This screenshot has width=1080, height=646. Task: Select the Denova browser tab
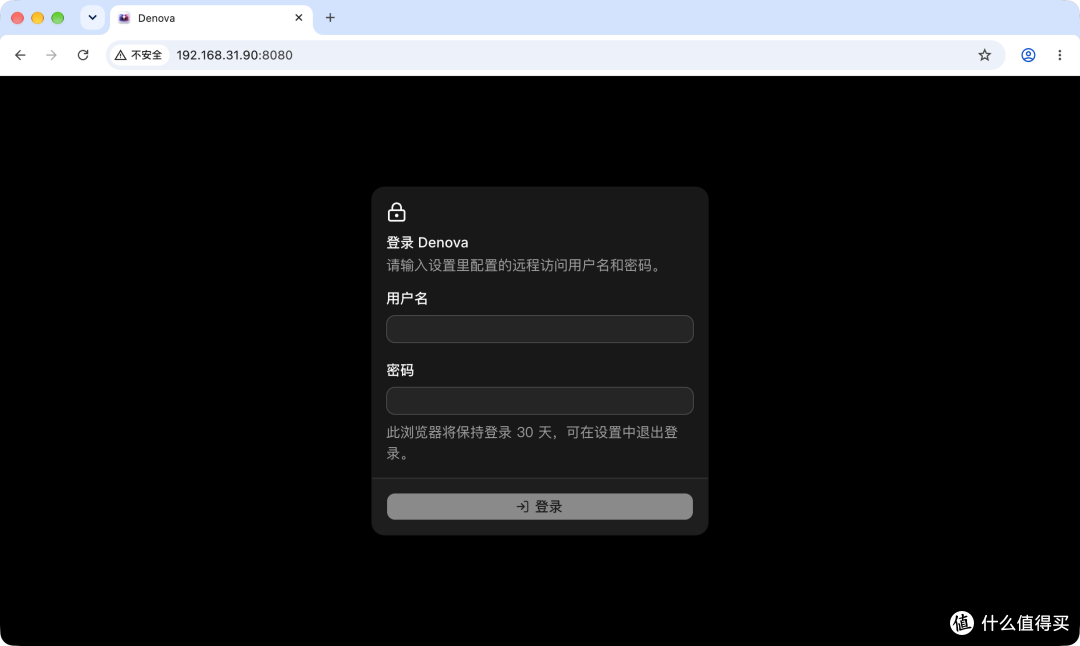pyautogui.click(x=211, y=18)
